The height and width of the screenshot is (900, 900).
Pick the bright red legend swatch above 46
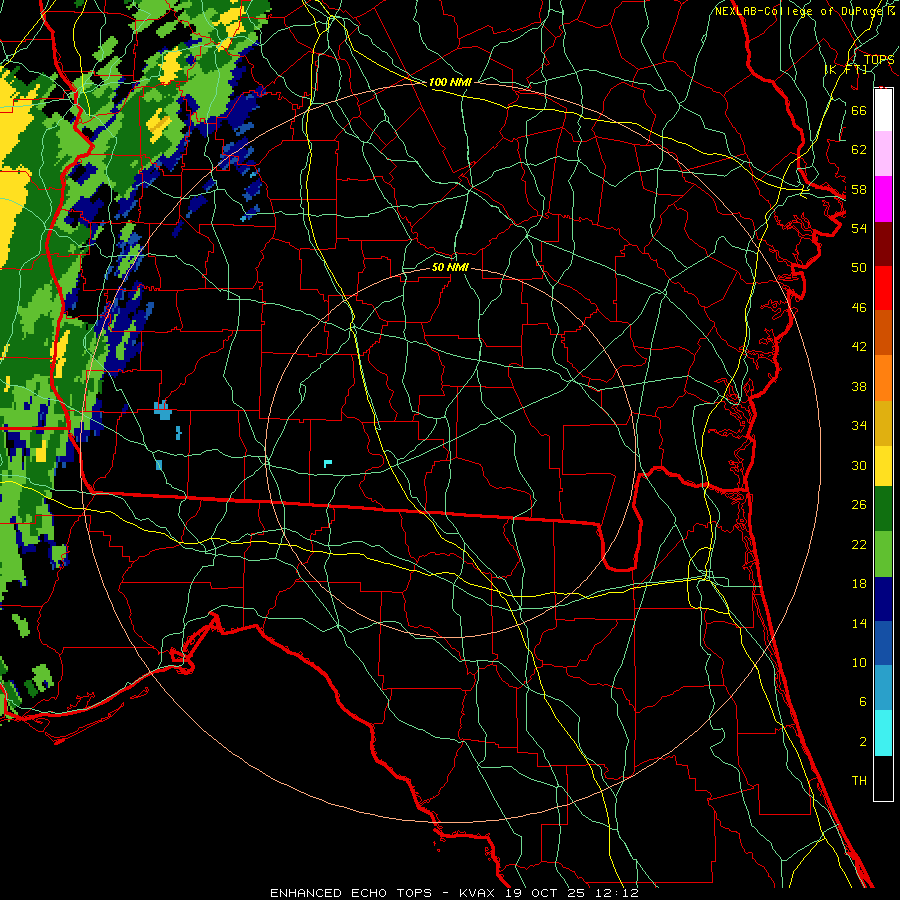(883, 288)
